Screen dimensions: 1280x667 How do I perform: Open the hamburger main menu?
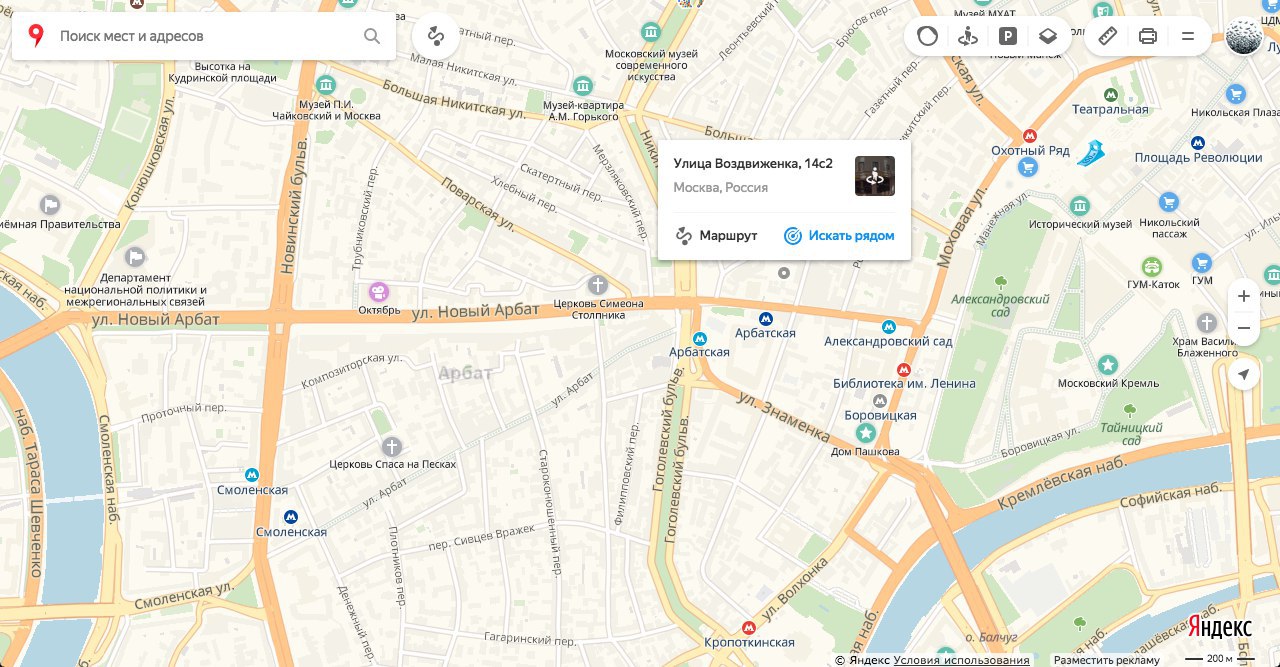pos(1188,37)
